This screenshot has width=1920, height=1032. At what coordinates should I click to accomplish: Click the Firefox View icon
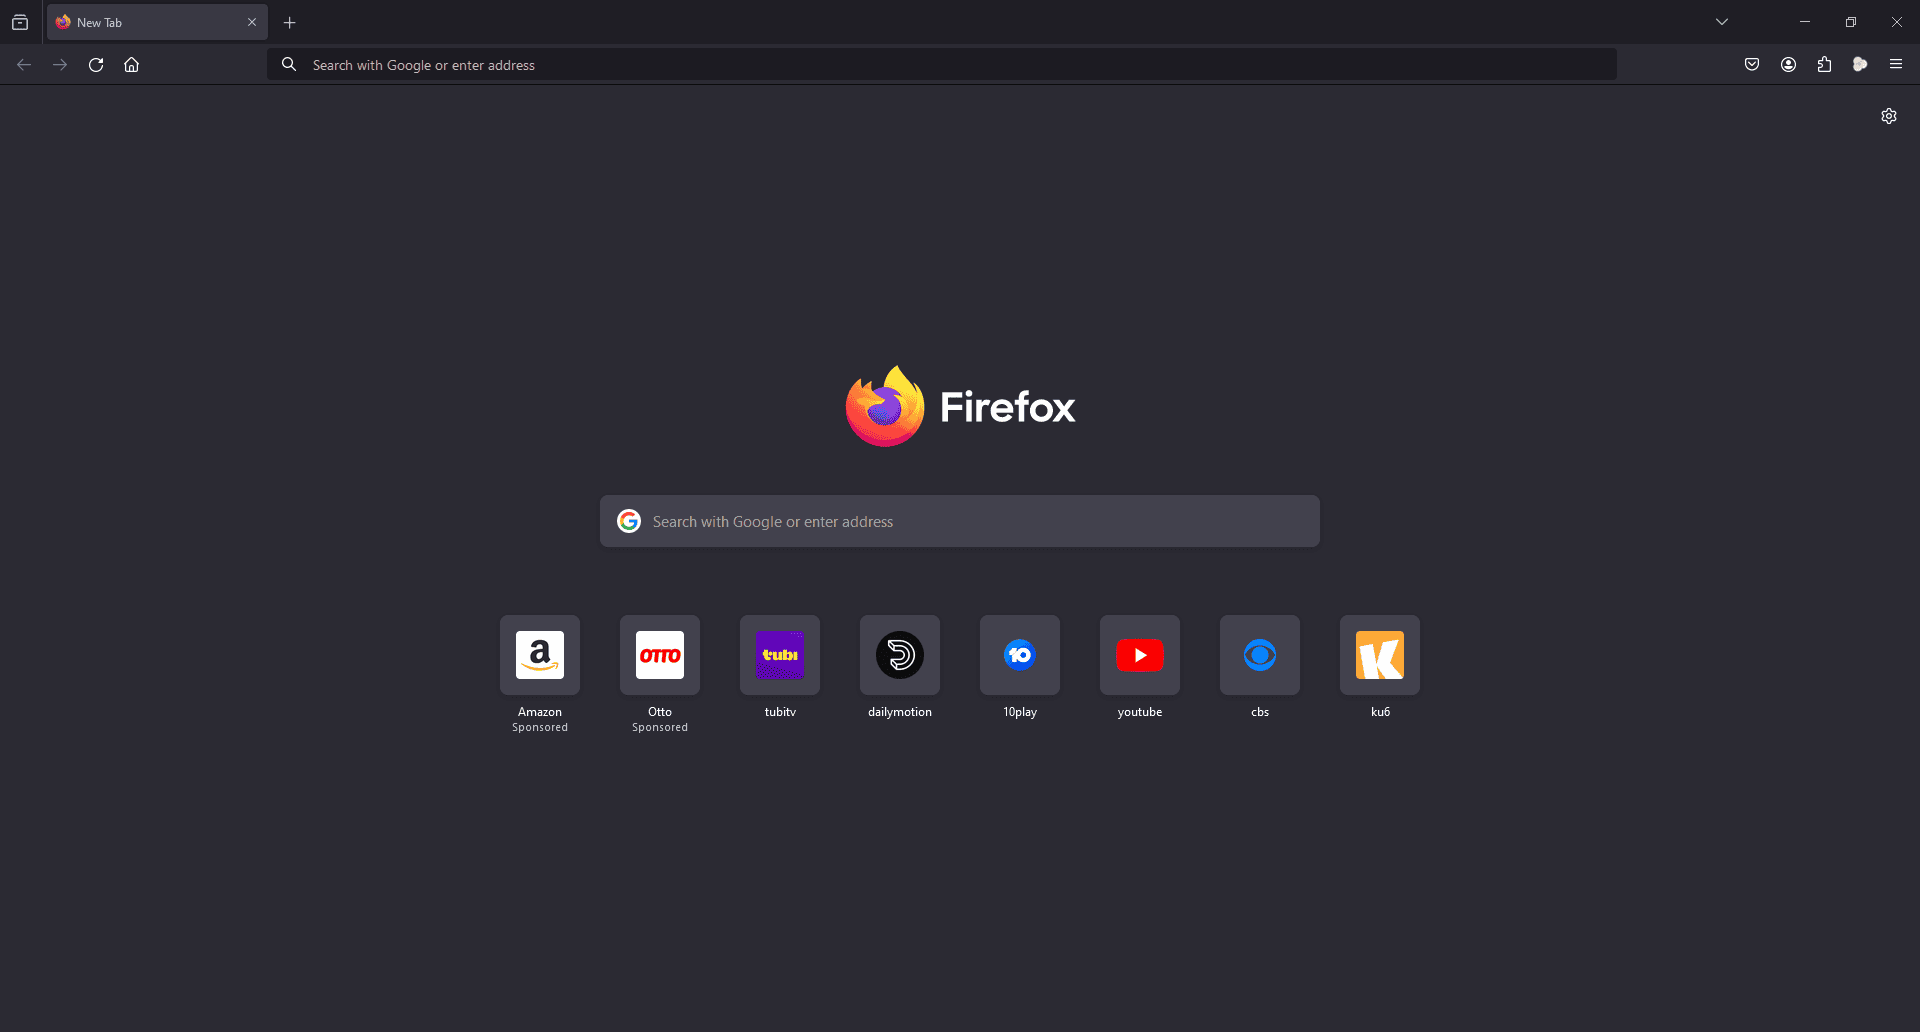coord(20,21)
